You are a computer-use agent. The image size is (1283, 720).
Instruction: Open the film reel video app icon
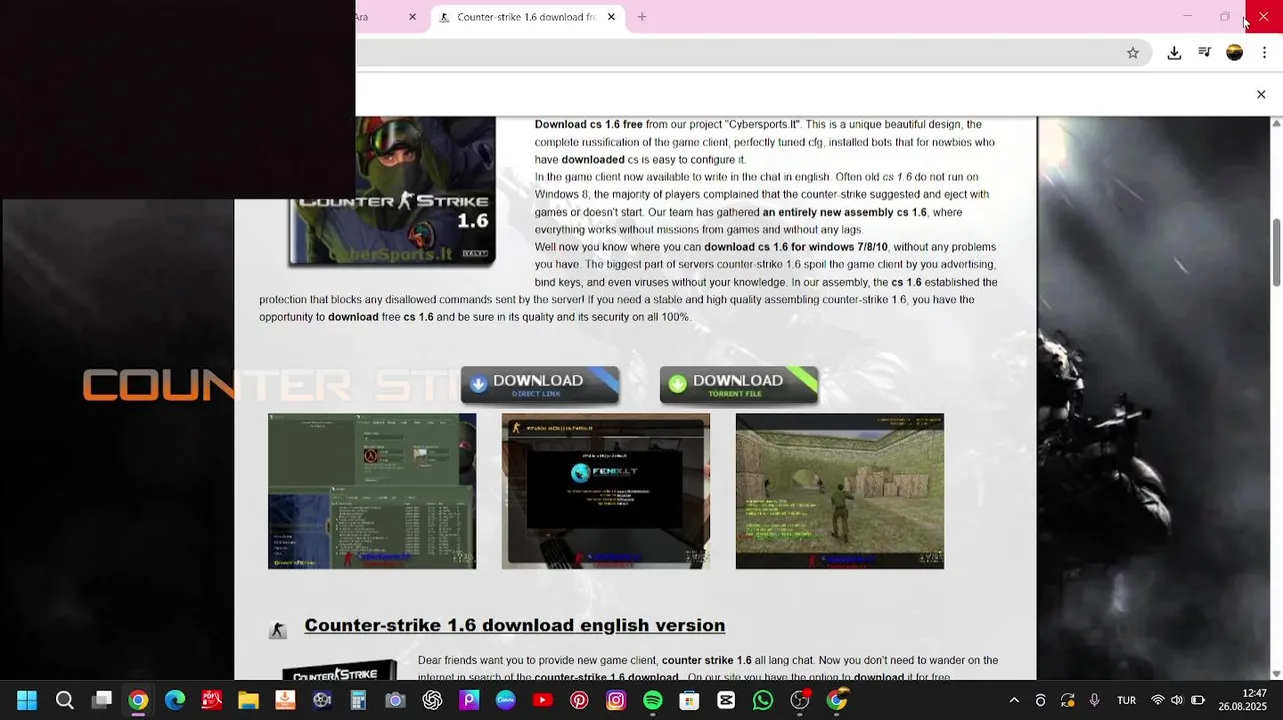[322, 701]
